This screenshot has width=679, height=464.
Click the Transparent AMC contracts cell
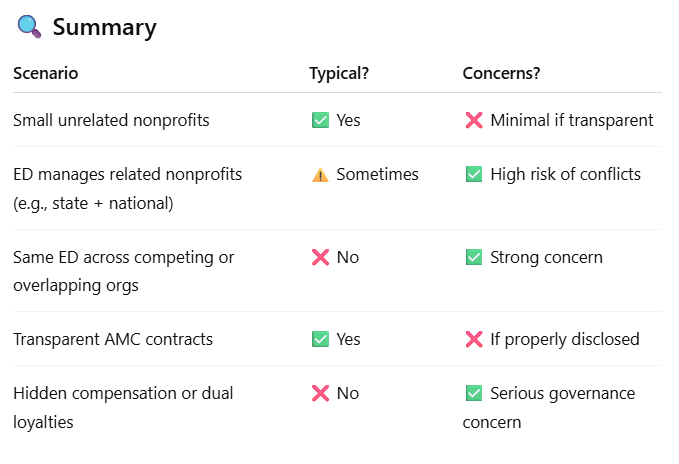(x=113, y=339)
